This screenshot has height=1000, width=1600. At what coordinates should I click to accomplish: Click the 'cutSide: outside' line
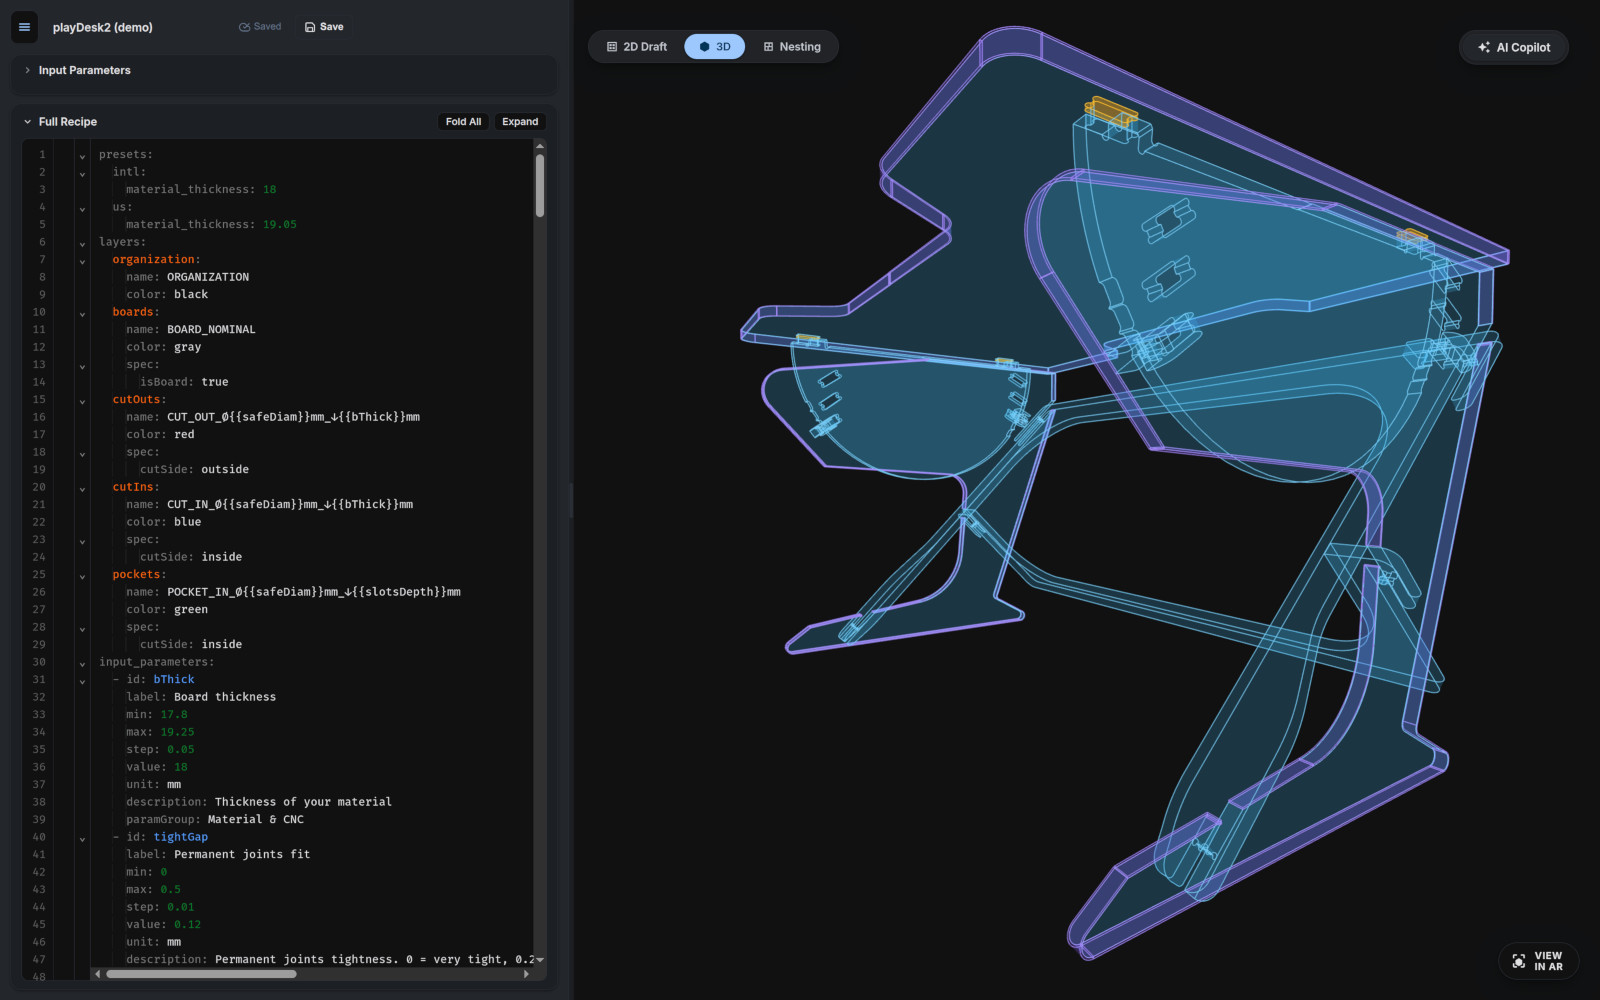tap(194, 470)
